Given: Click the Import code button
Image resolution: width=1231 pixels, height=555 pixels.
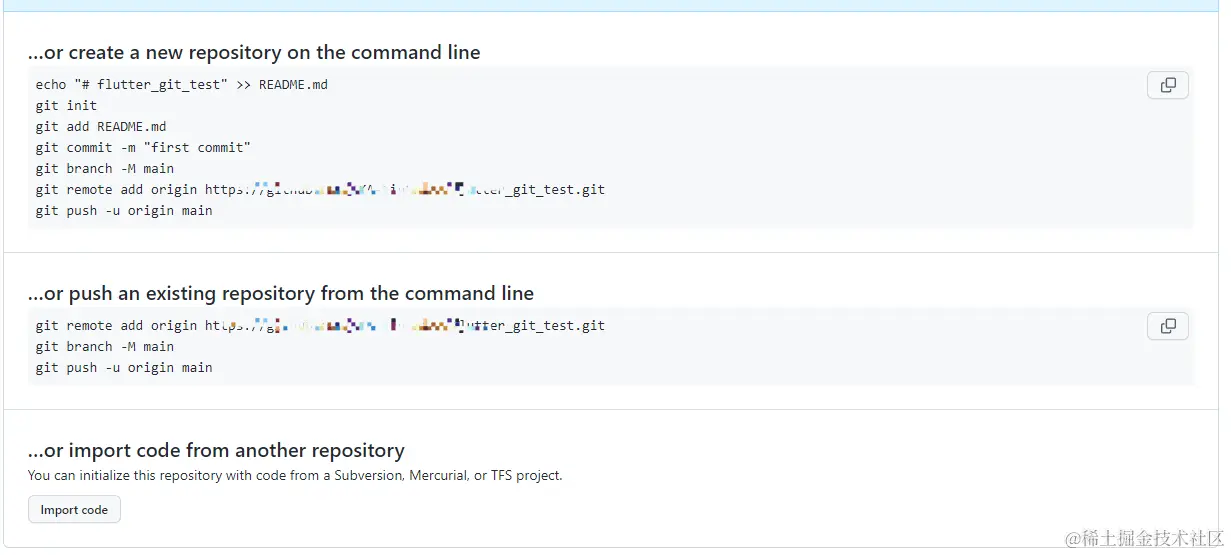Looking at the screenshot, I should pos(74,510).
